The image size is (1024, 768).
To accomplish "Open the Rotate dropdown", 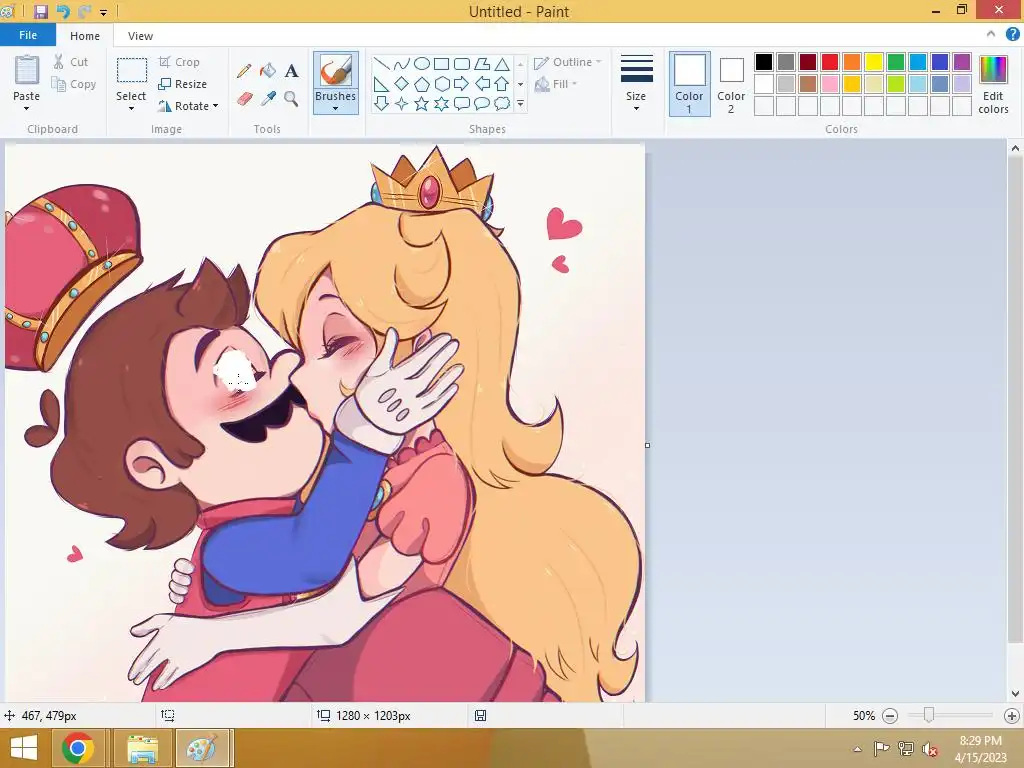I will click(x=188, y=106).
